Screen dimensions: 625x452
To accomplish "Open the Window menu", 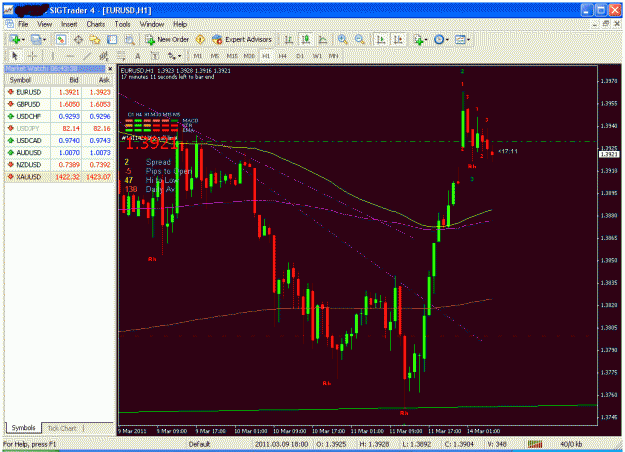I will (152, 24).
